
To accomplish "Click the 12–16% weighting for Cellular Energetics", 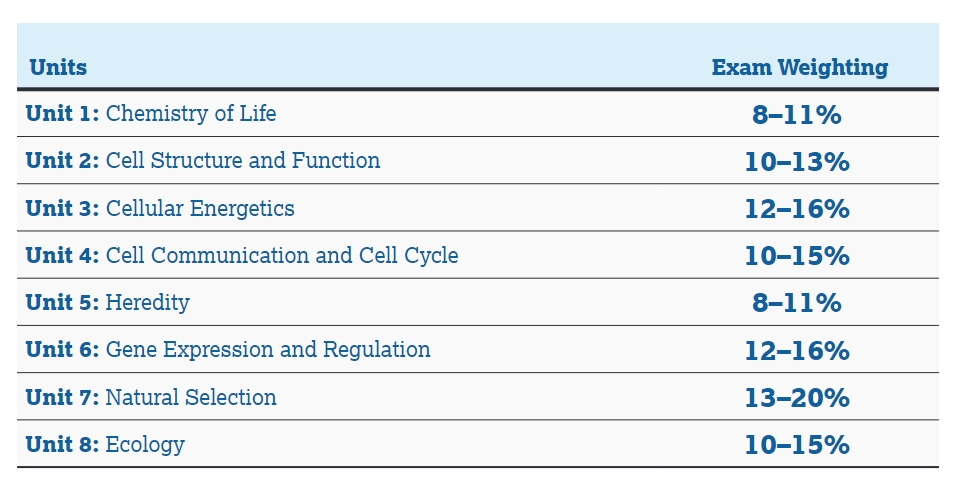I will click(x=797, y=209).
